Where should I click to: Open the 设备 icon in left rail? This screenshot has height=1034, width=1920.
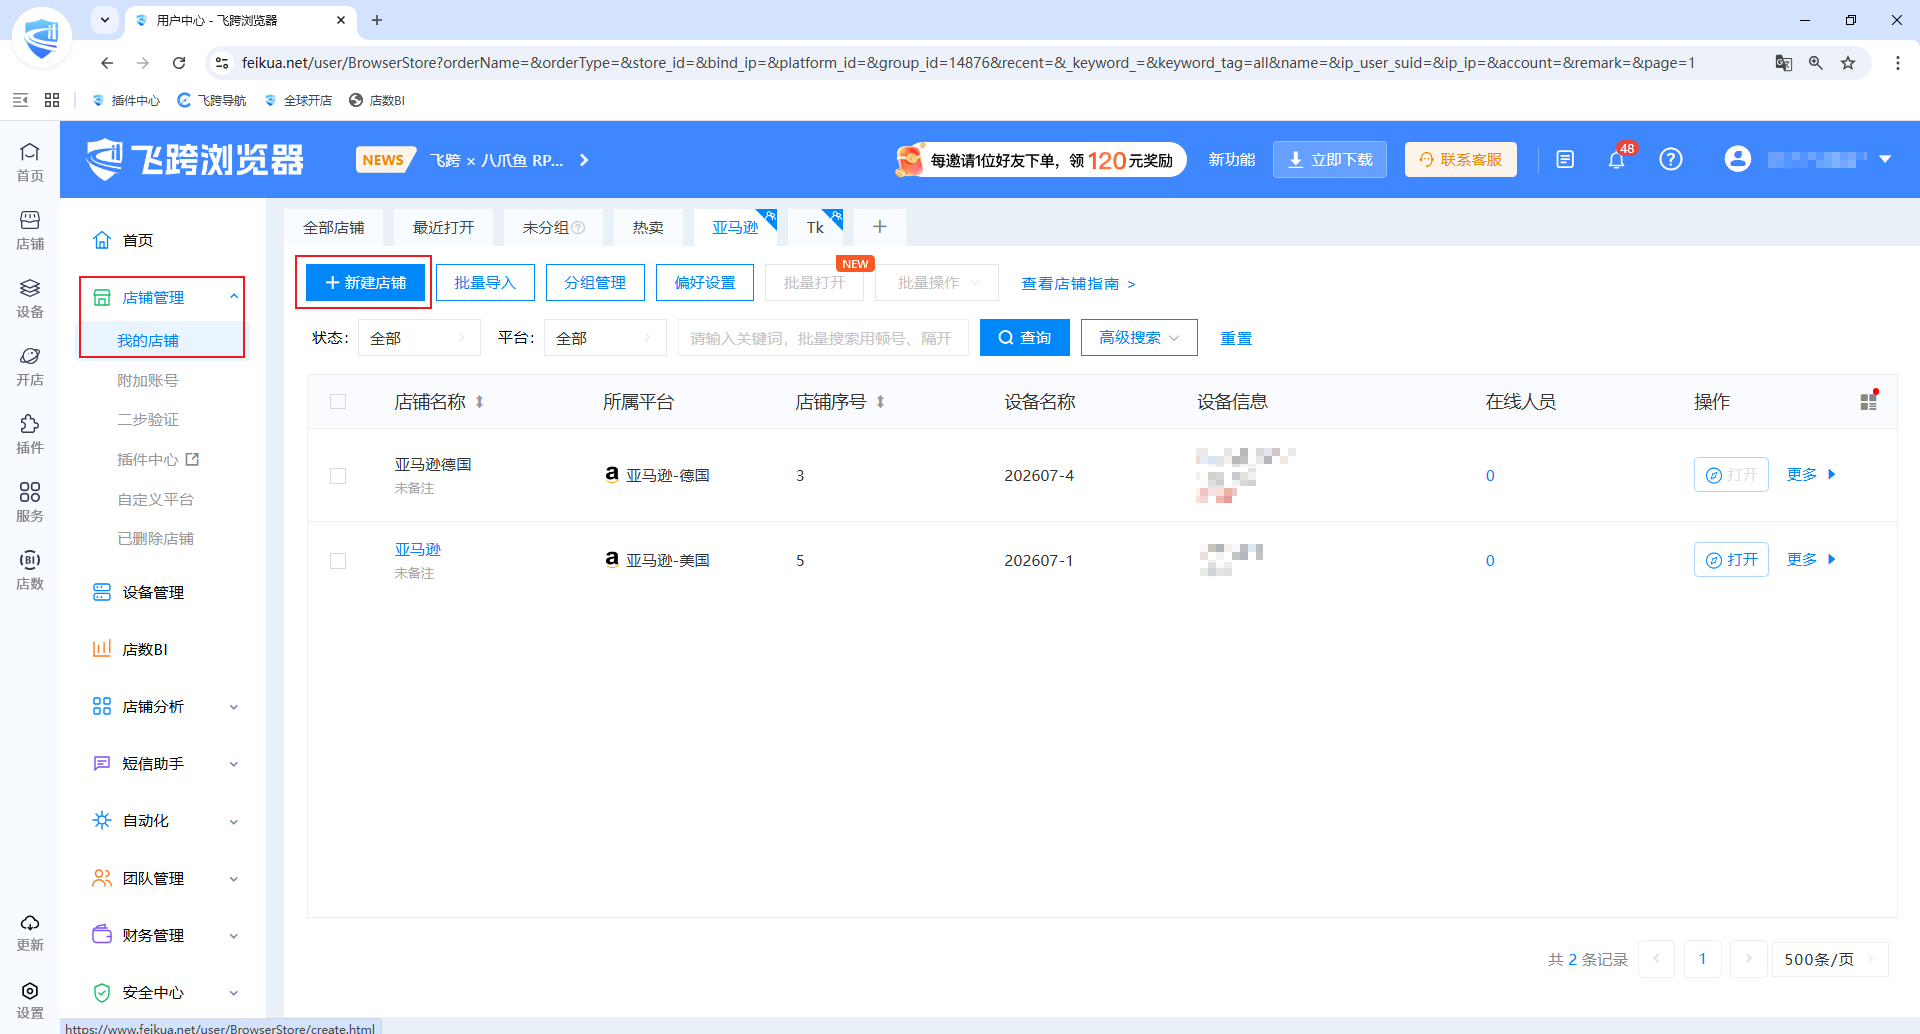point(30,297)
